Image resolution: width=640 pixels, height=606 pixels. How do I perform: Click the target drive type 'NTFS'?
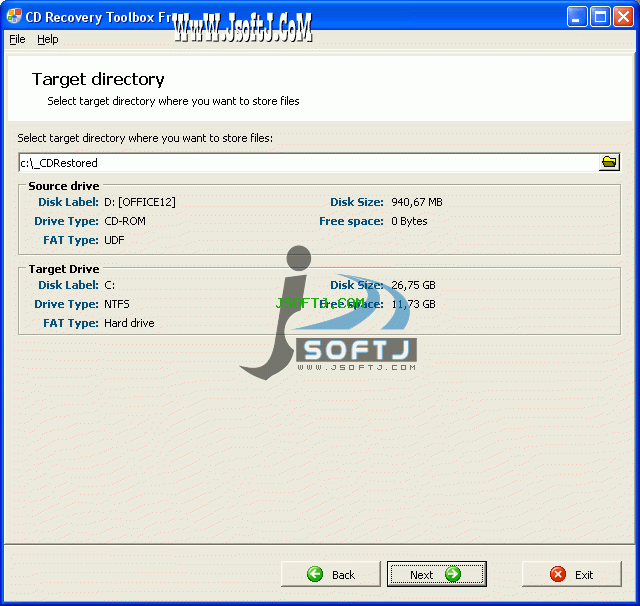tap(117, 304)
